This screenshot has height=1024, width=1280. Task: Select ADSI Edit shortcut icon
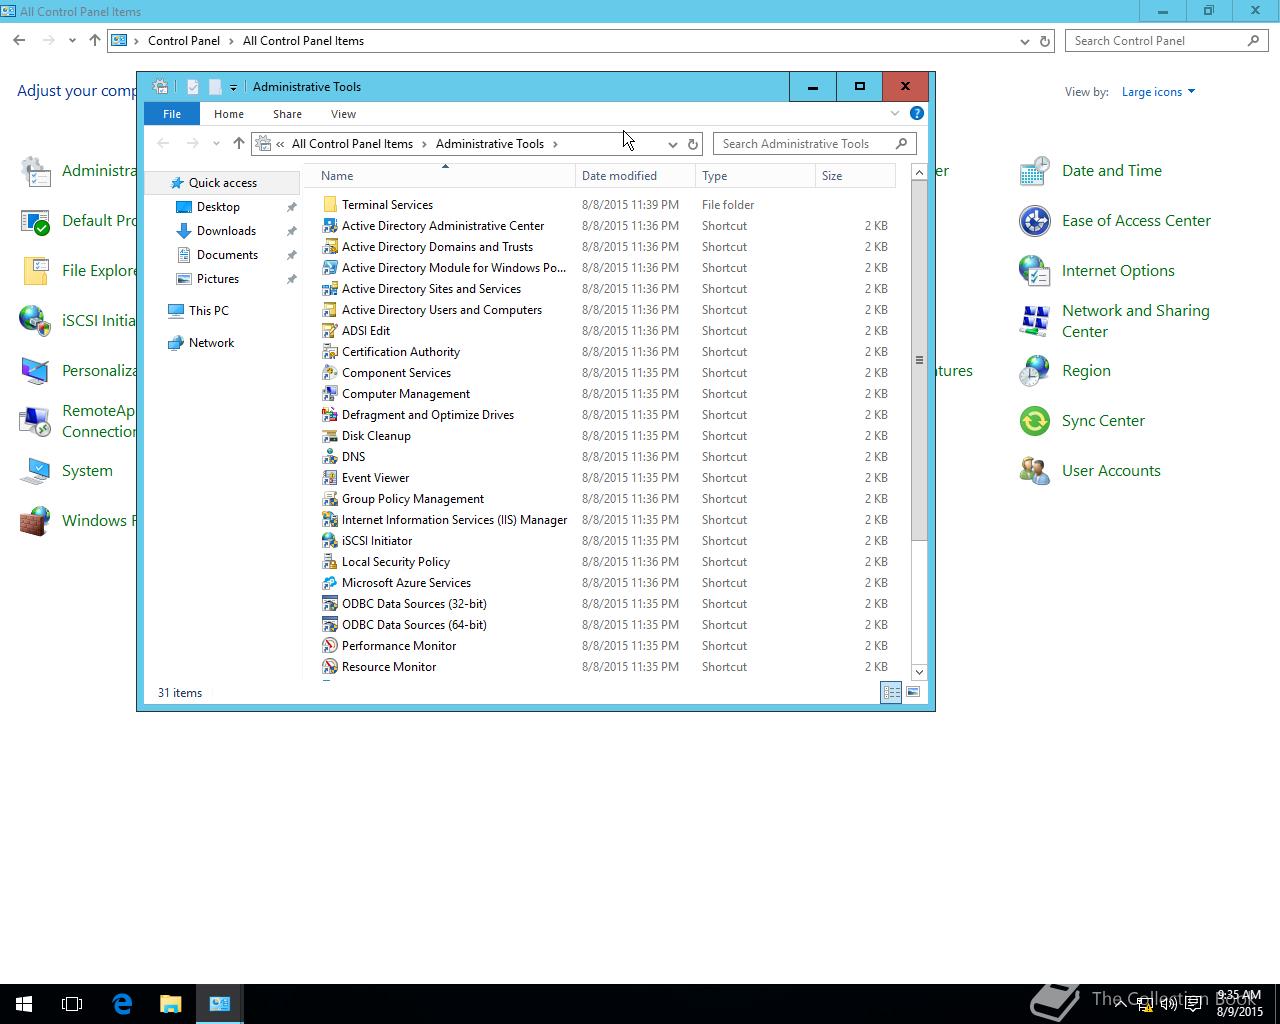point(329,331)
